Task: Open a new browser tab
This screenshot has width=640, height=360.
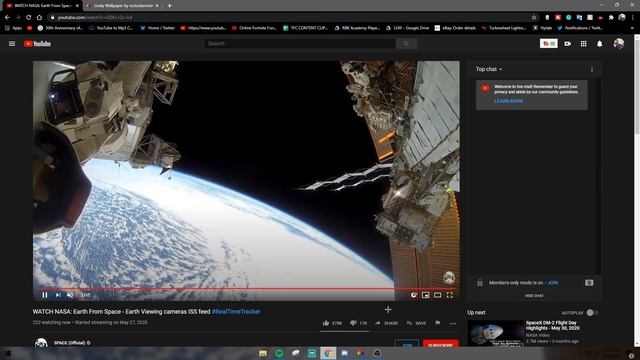Action: (169, 6)
